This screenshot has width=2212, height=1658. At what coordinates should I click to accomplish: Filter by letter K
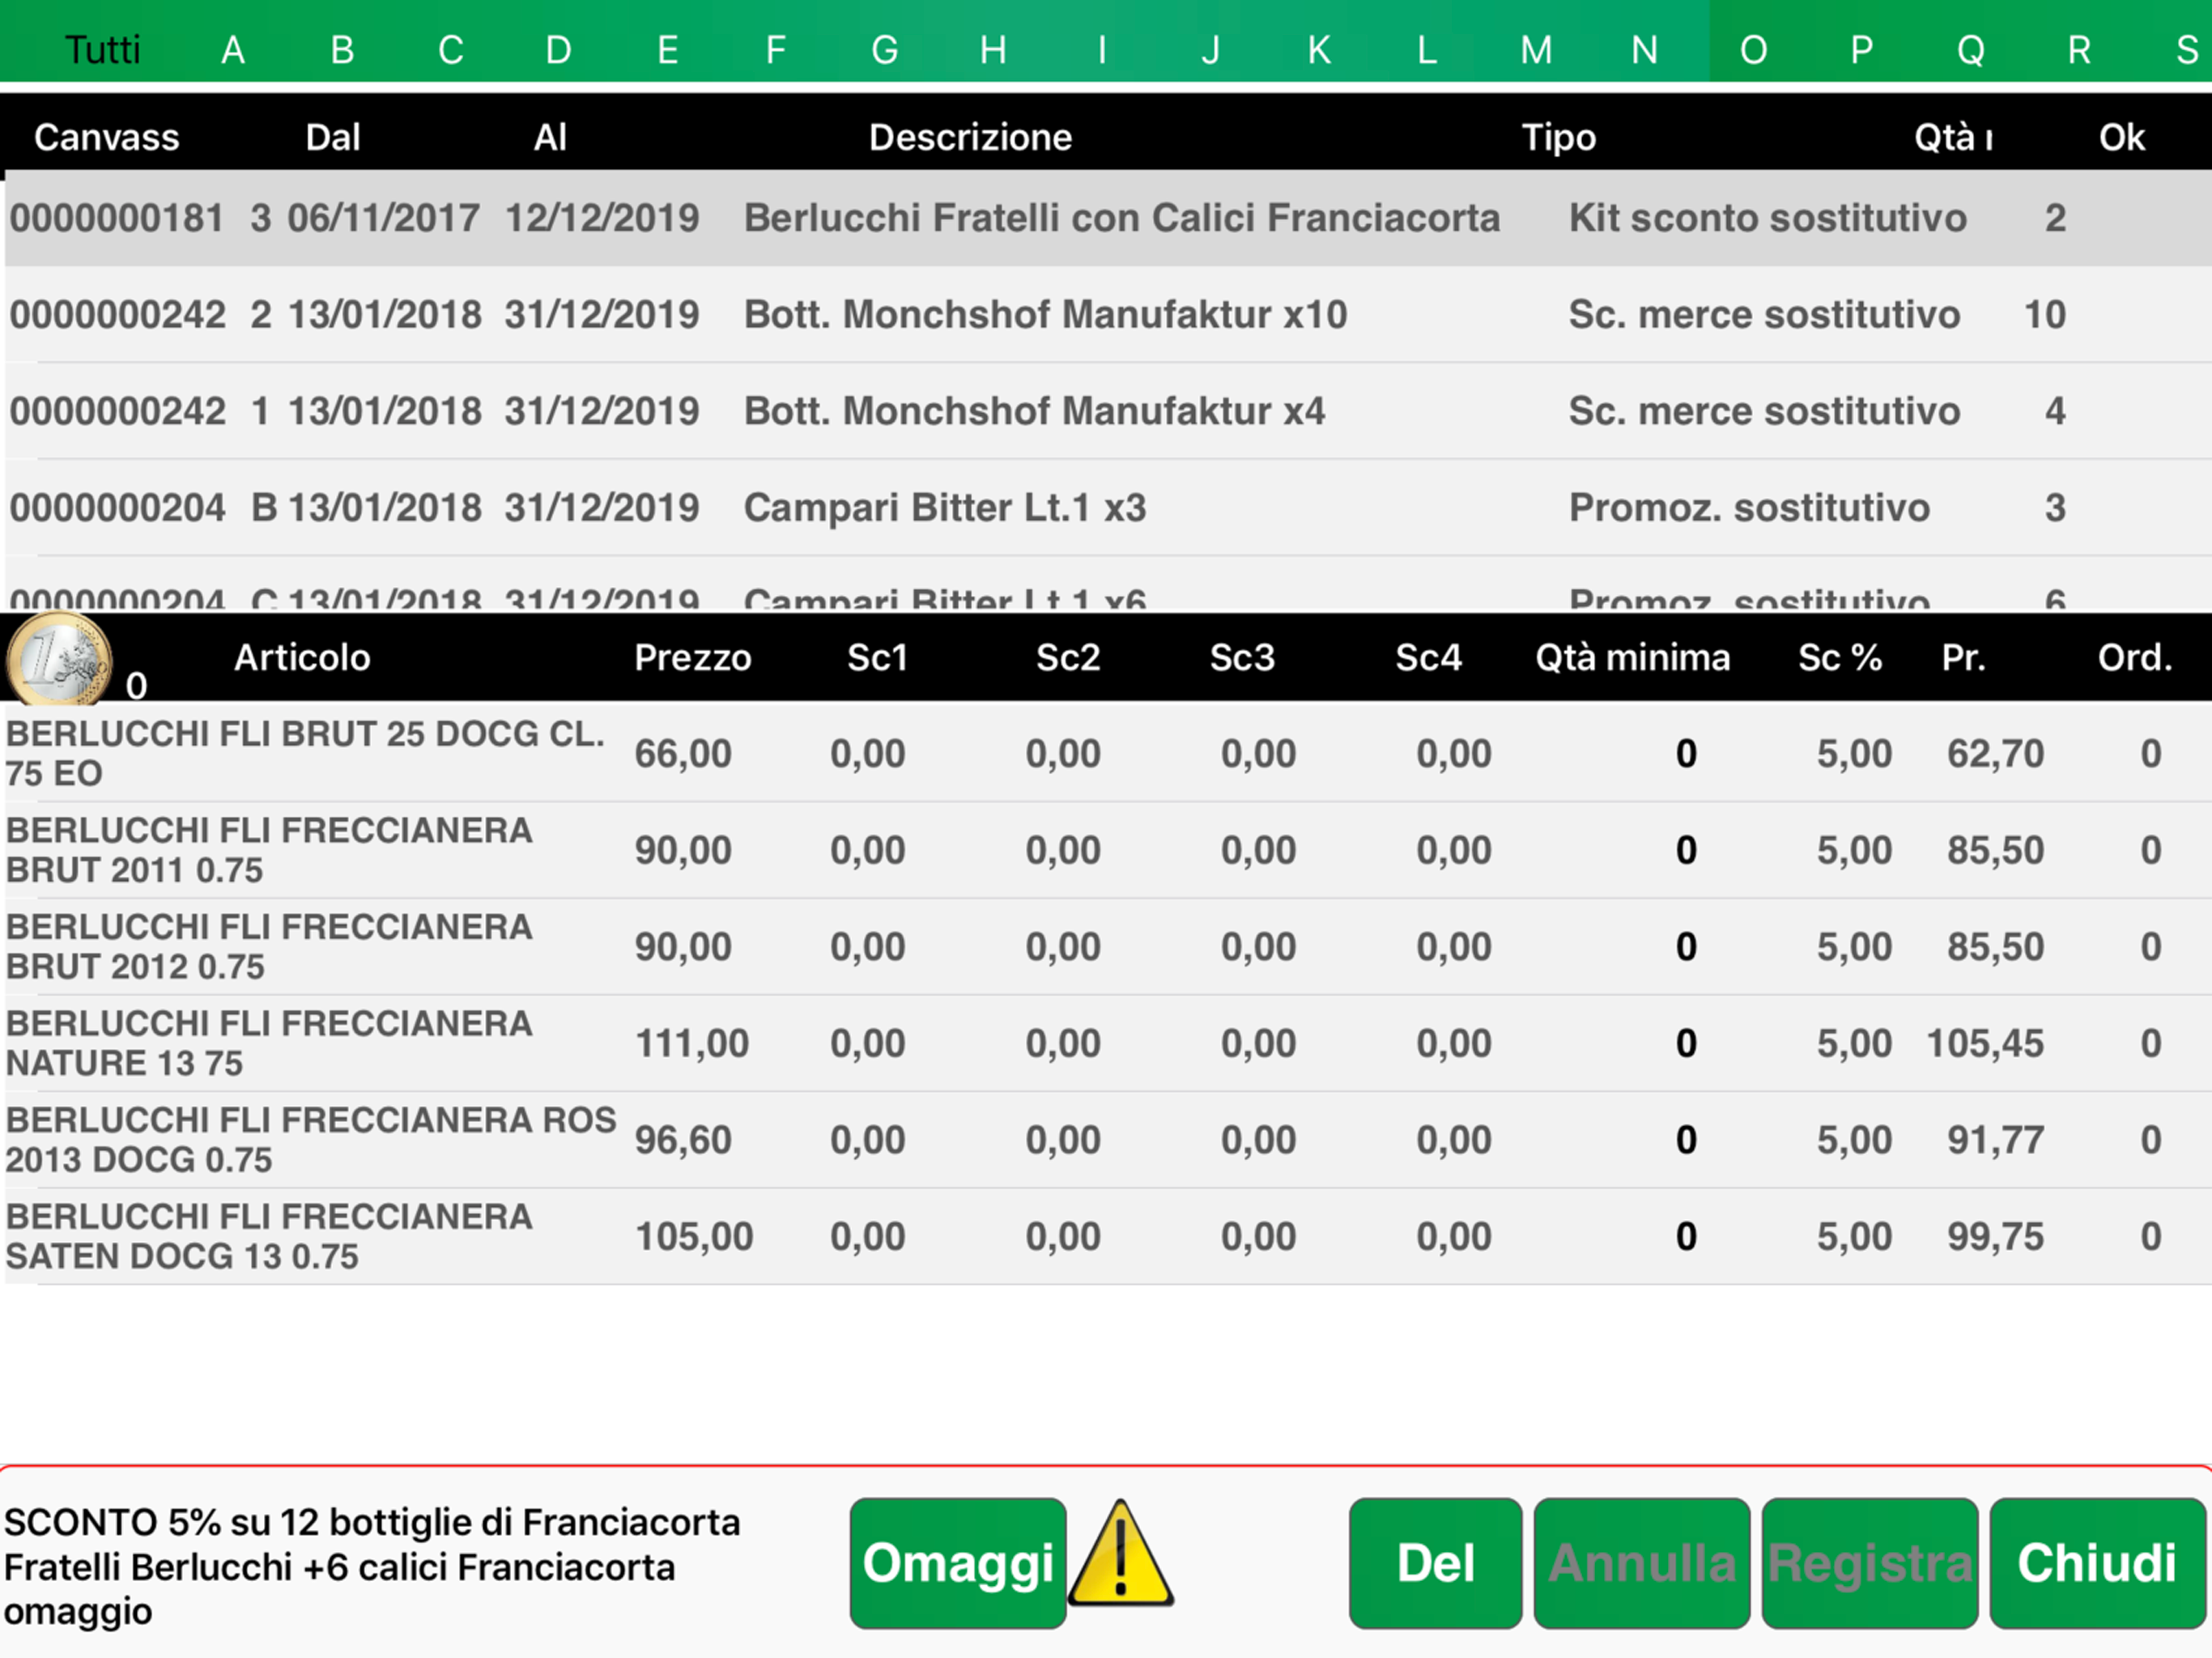[1319, 49]
